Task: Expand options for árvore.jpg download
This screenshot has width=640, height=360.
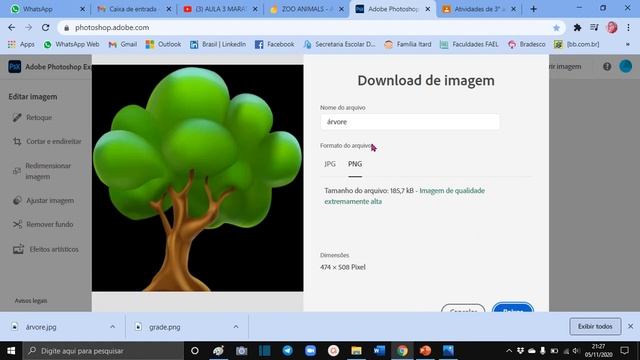Action: [x=112, y=327]
